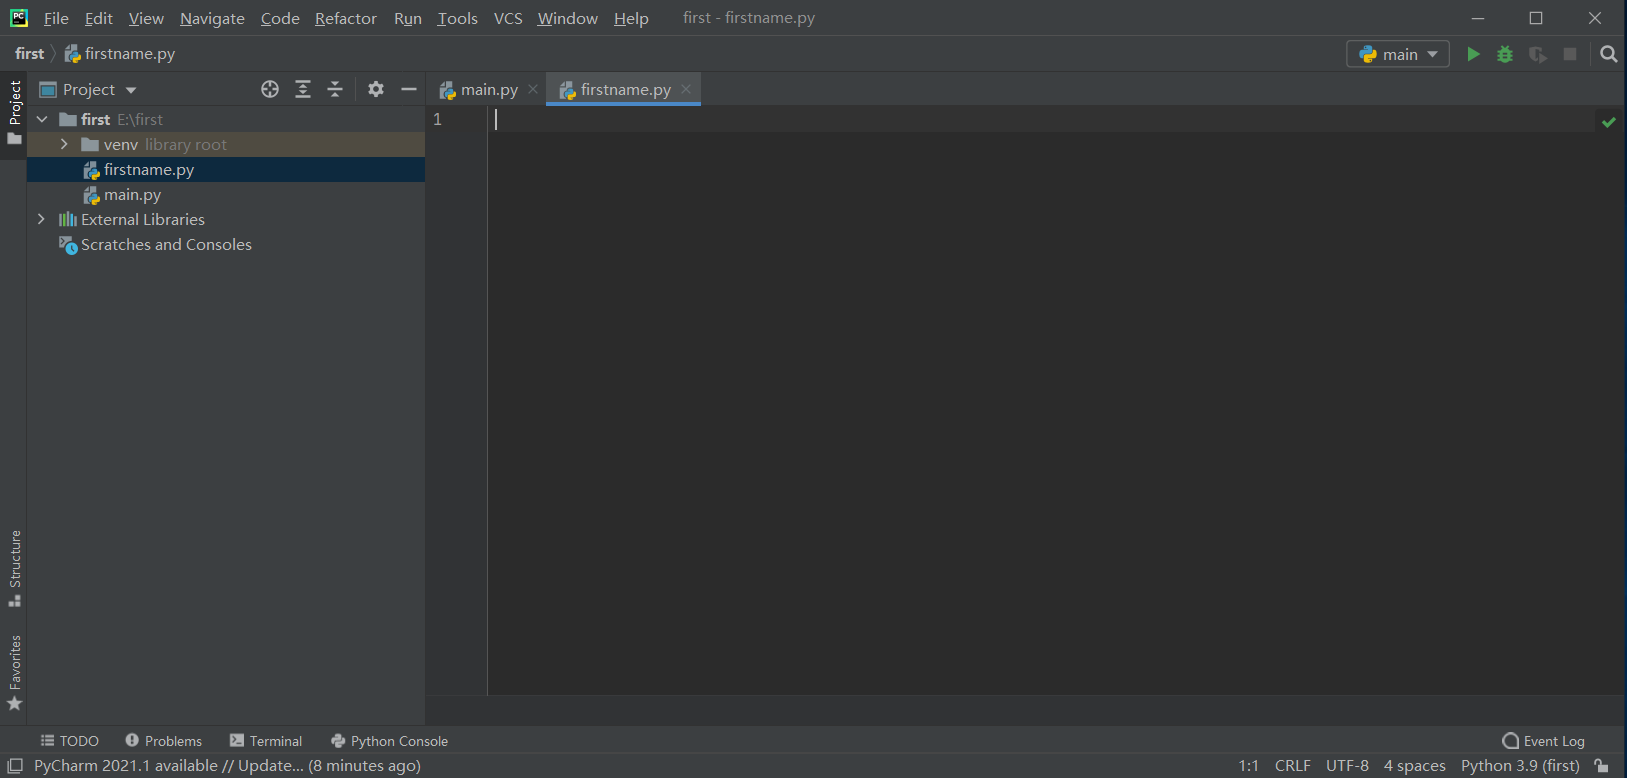
Task: Open the main run configuration dropdown
Action: [1398, 54]
